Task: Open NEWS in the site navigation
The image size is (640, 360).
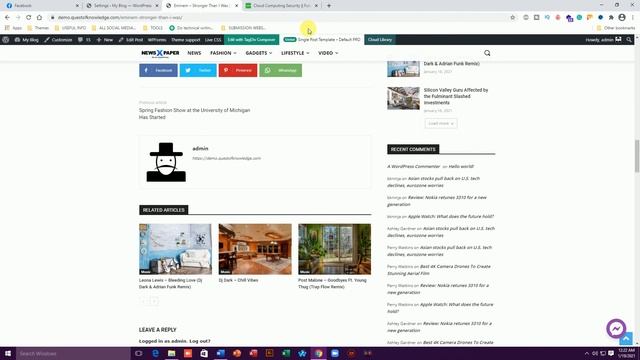Action: tap(194, 53)
